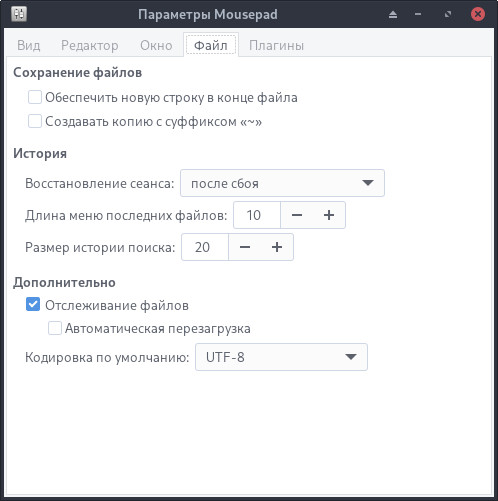Screen dimensions: 498x501
Task: Click the keep-above eject icon in title bar
Action: point(393,14)
